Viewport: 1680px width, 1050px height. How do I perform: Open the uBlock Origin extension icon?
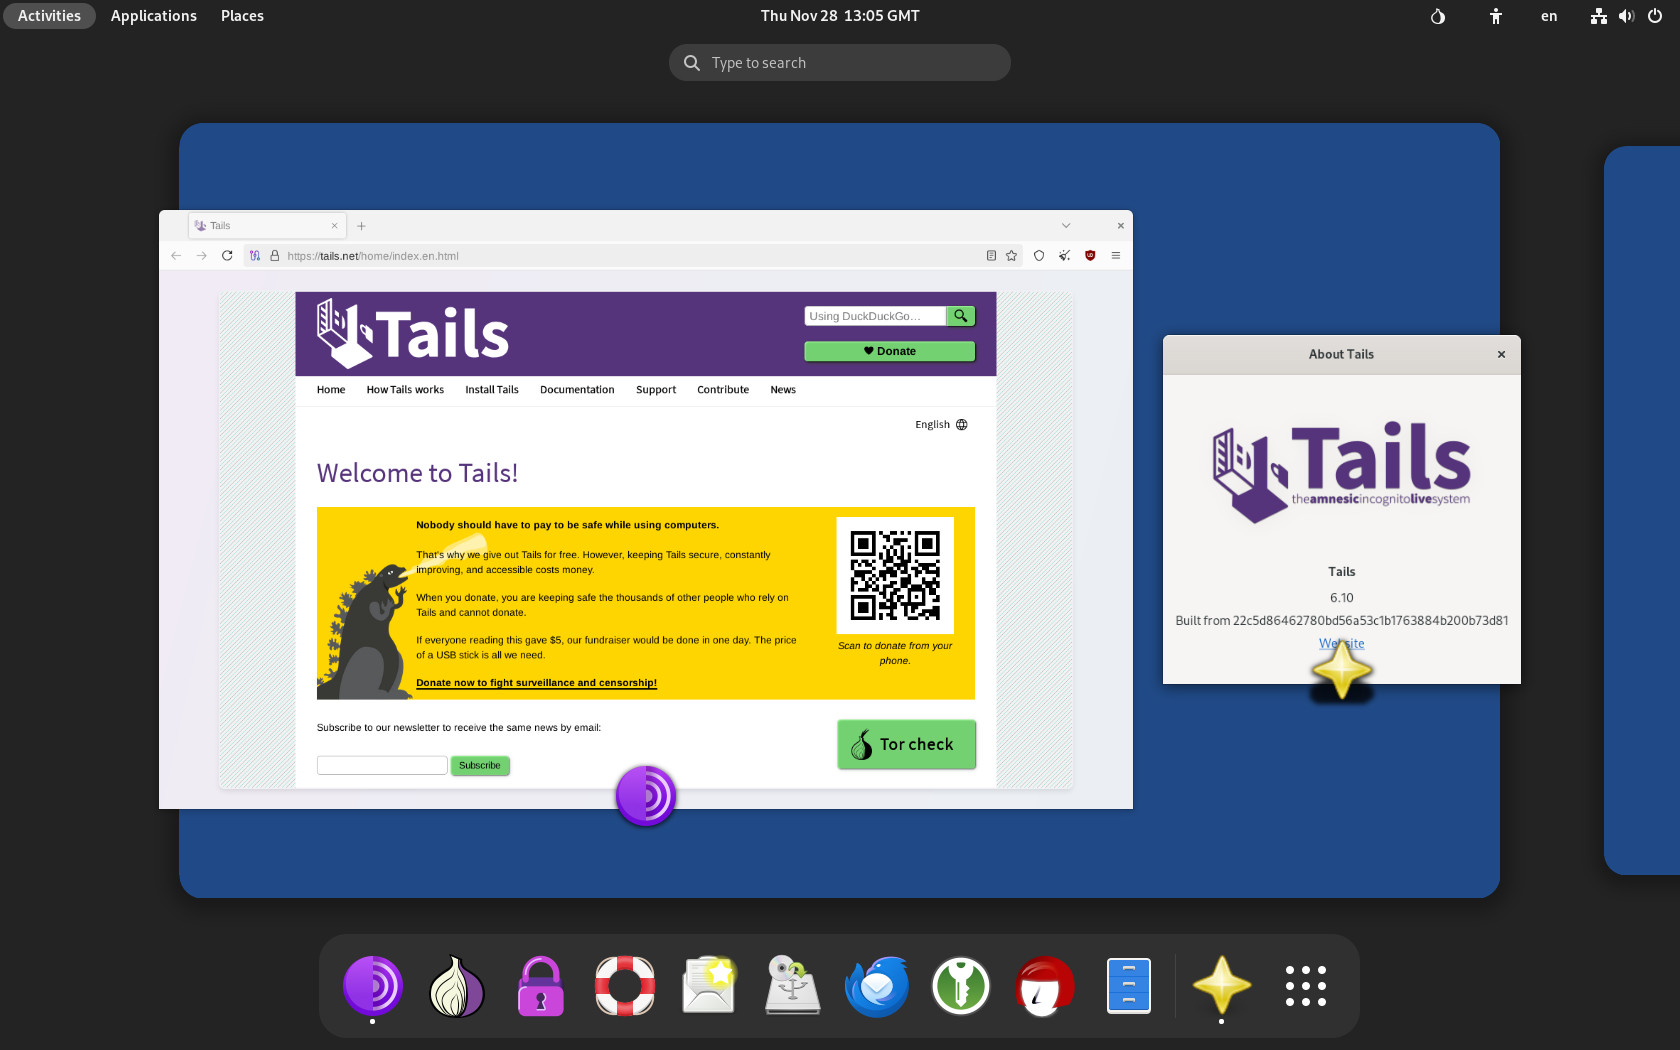coord(1090,256)
